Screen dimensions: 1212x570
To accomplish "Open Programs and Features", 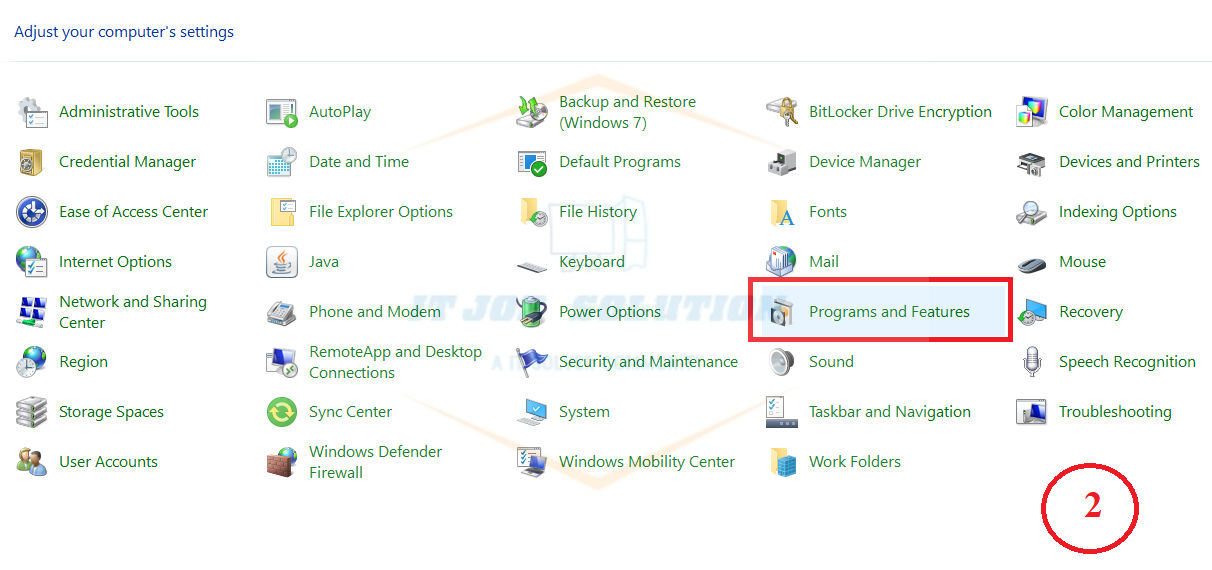I will (x=888, y=312).
